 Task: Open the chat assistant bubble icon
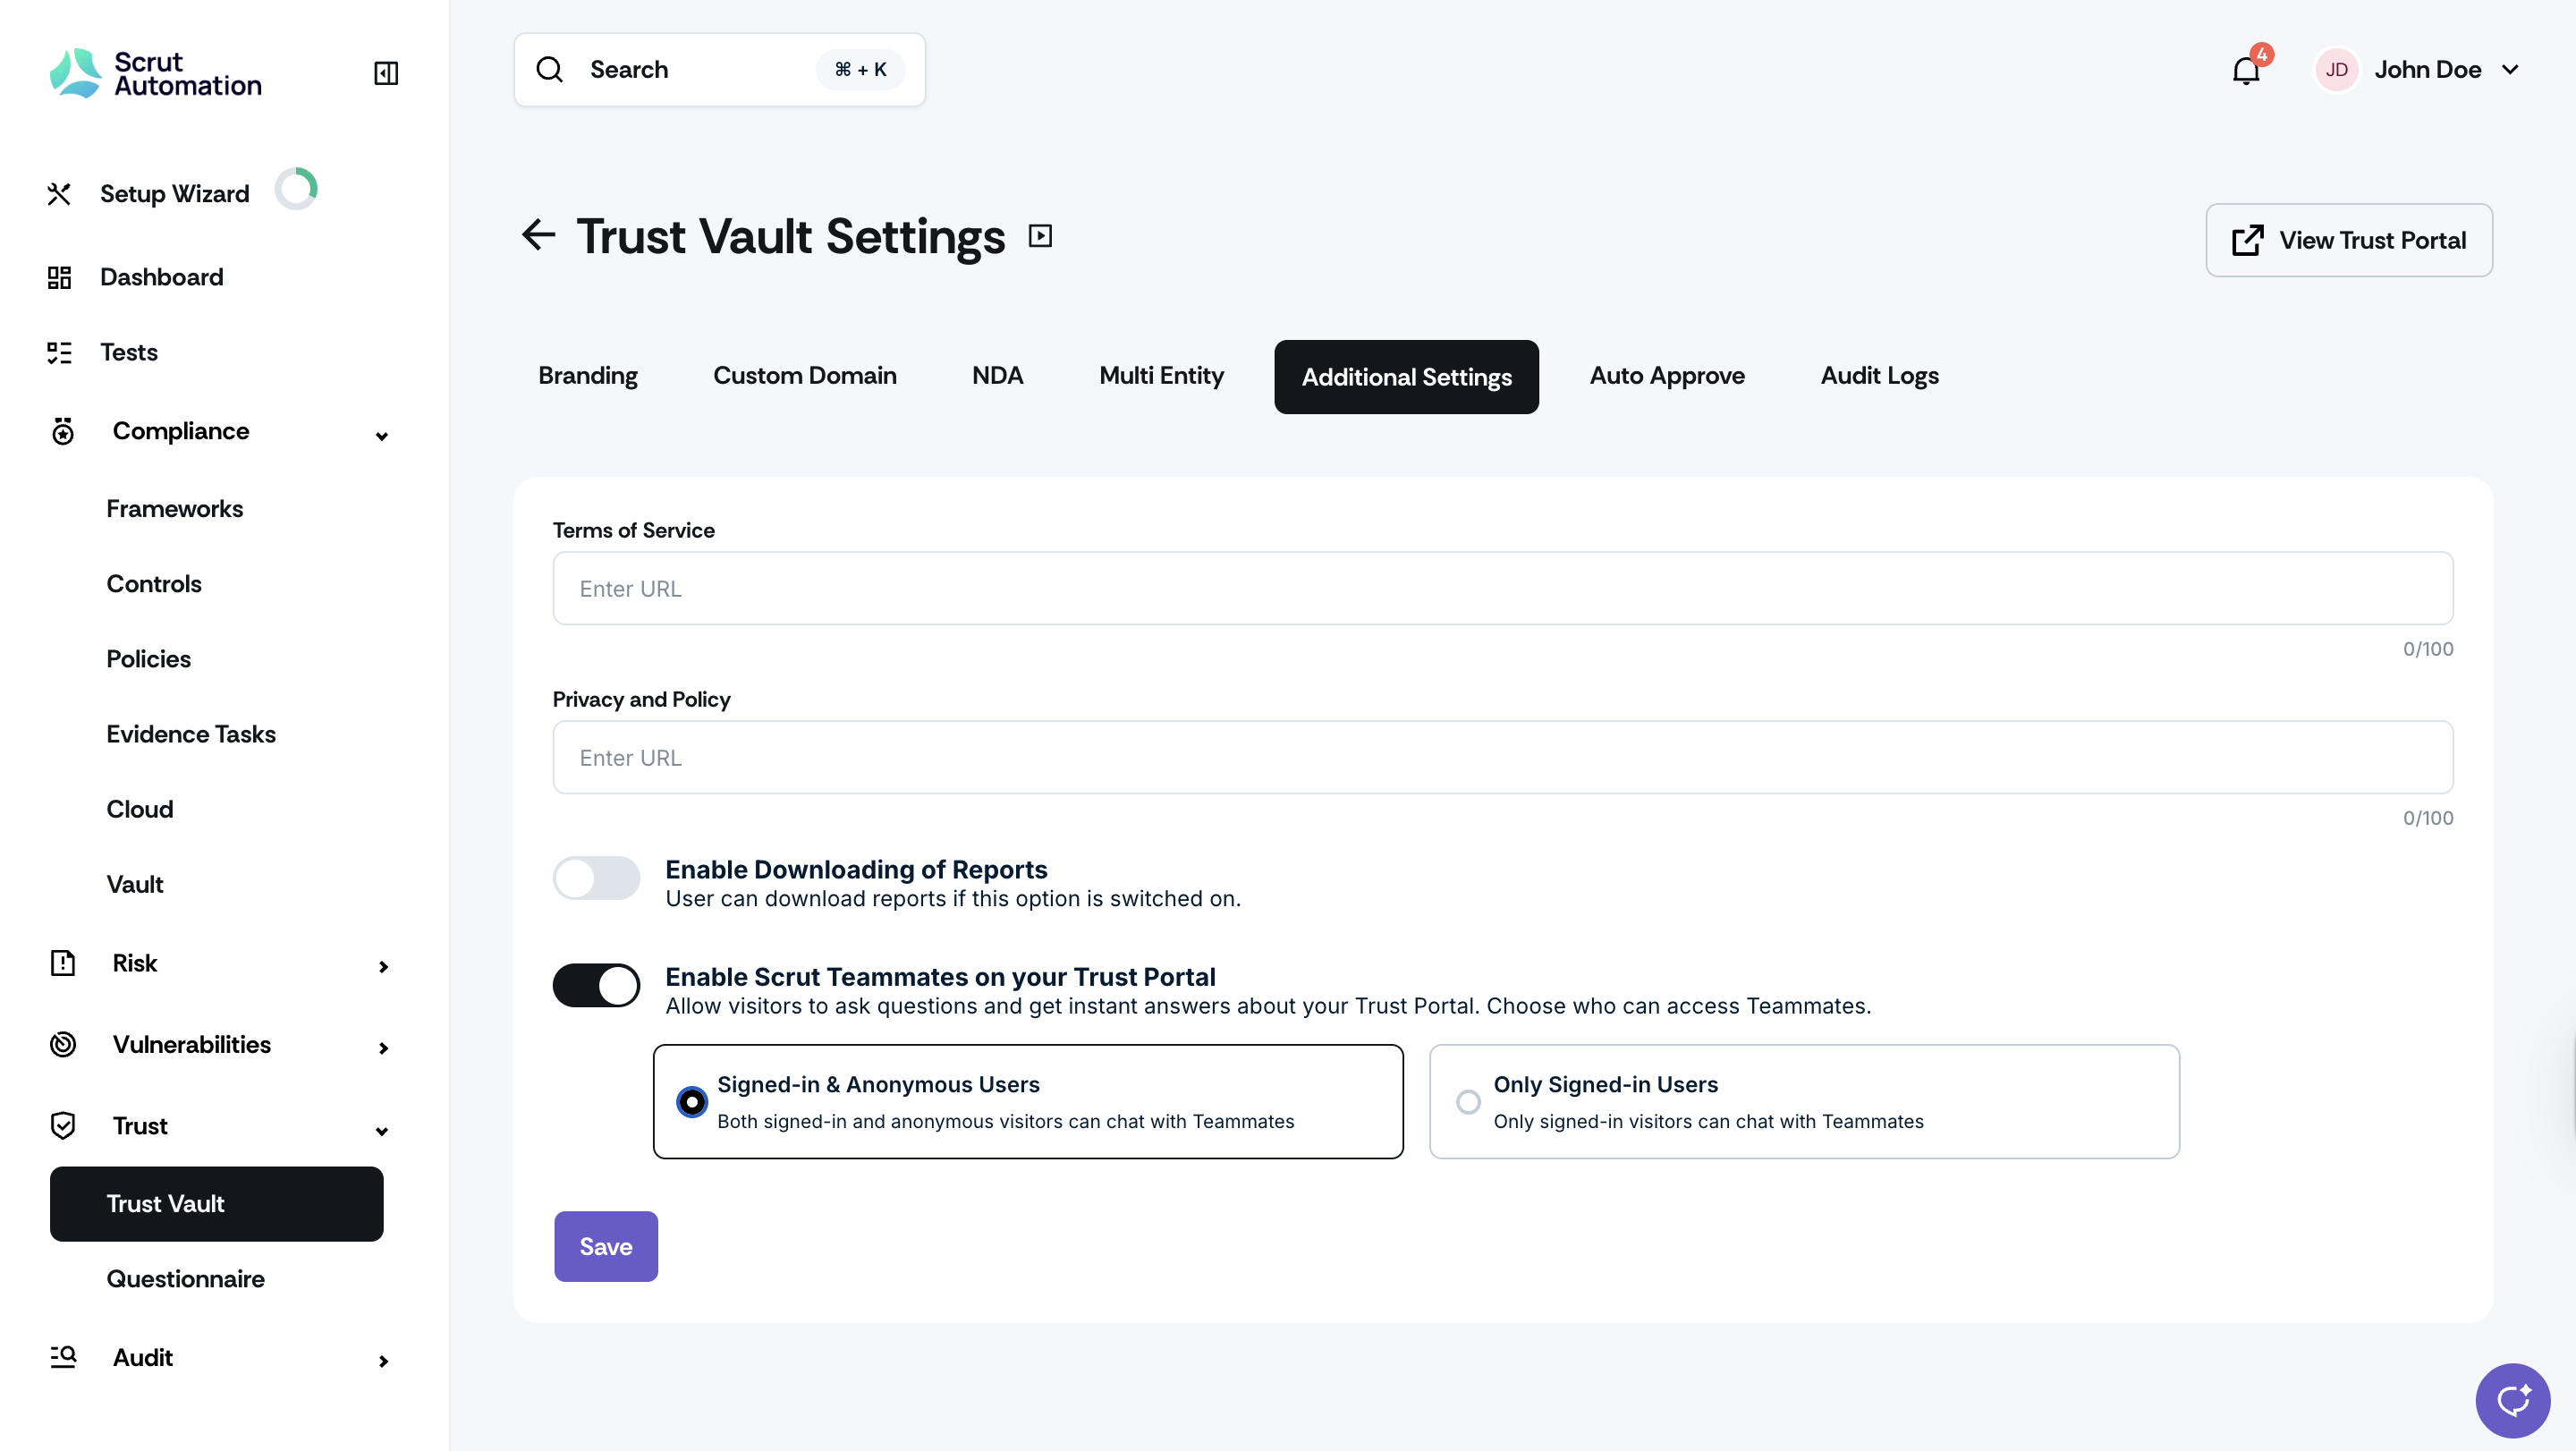(2512, 1399)
